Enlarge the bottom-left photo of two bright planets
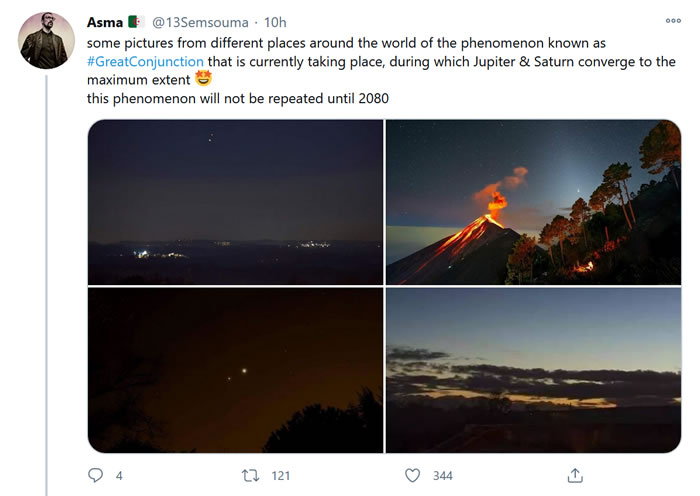Screen dimensions: 700x496 pyautogui.click(x=236, y=370)
